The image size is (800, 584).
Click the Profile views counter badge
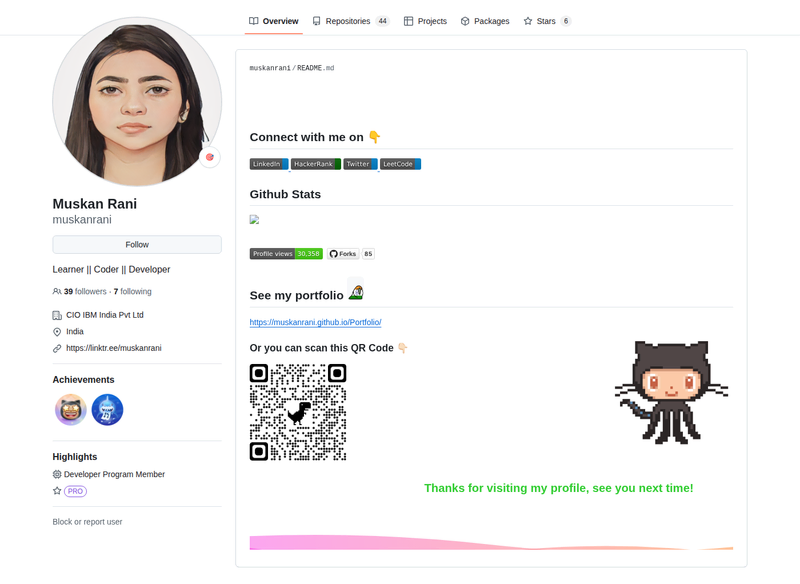pos(286,253)
